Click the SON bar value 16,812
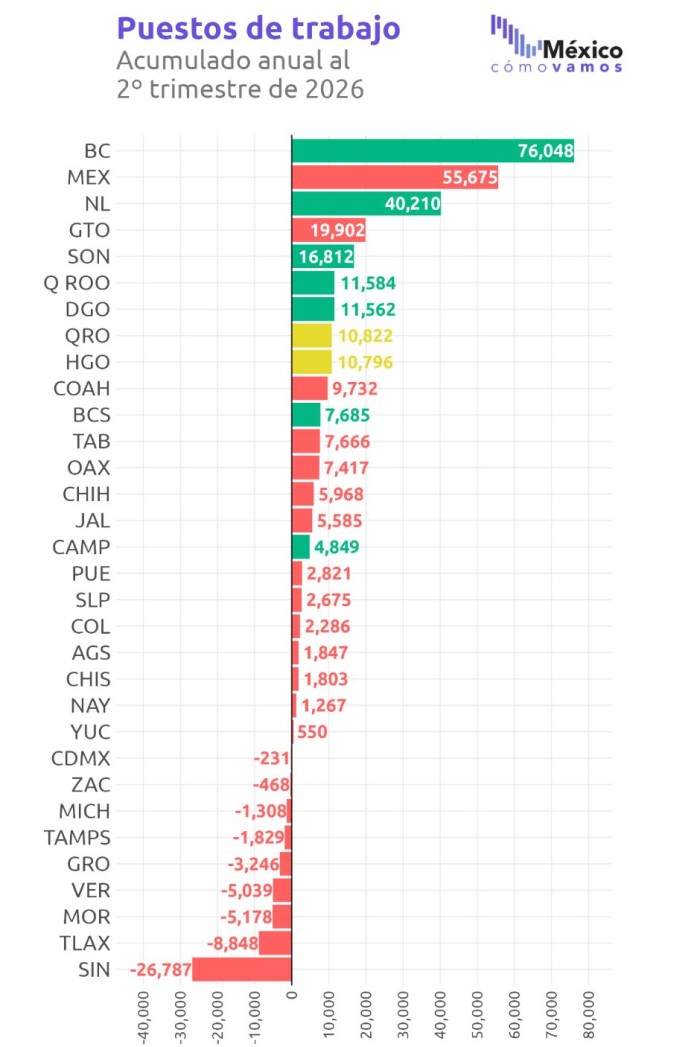 326,257
